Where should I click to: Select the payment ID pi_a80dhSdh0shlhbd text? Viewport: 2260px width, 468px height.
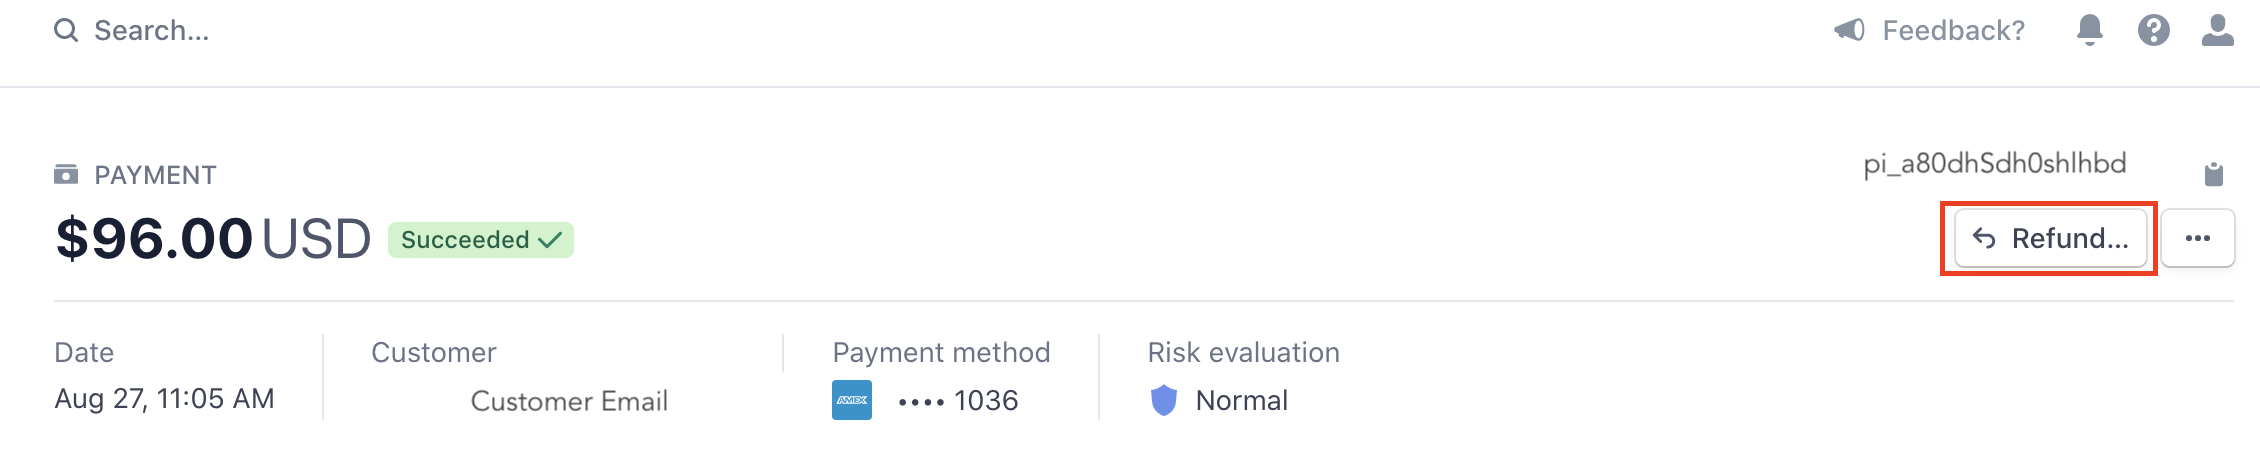click(1995, 164)
